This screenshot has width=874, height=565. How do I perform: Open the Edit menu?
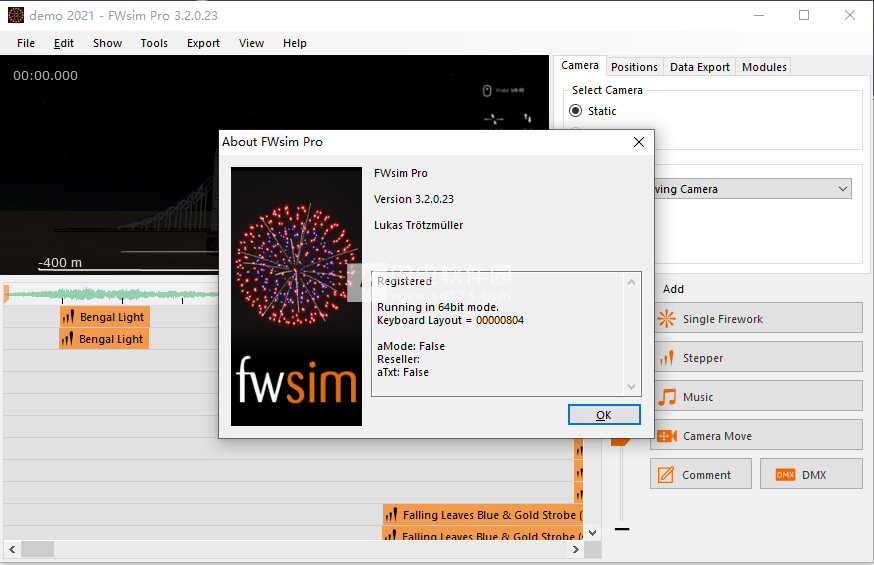click(x=64, y=43)
